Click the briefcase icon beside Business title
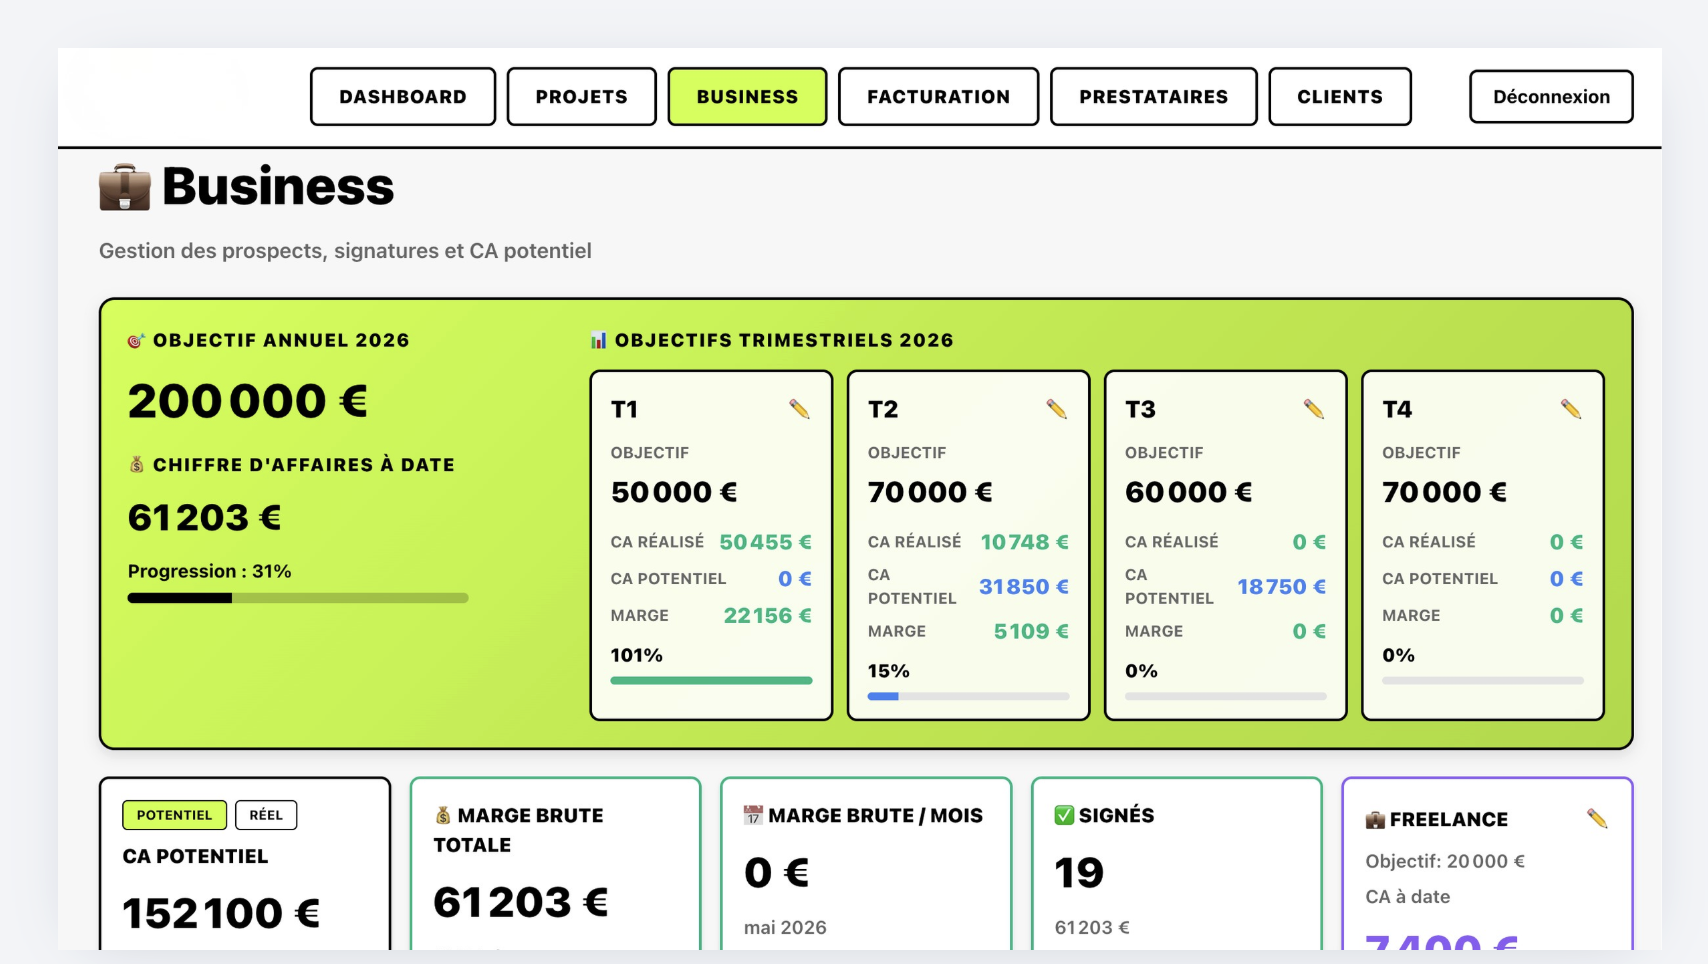The image size is (1708, 964). tap(125, 187)
